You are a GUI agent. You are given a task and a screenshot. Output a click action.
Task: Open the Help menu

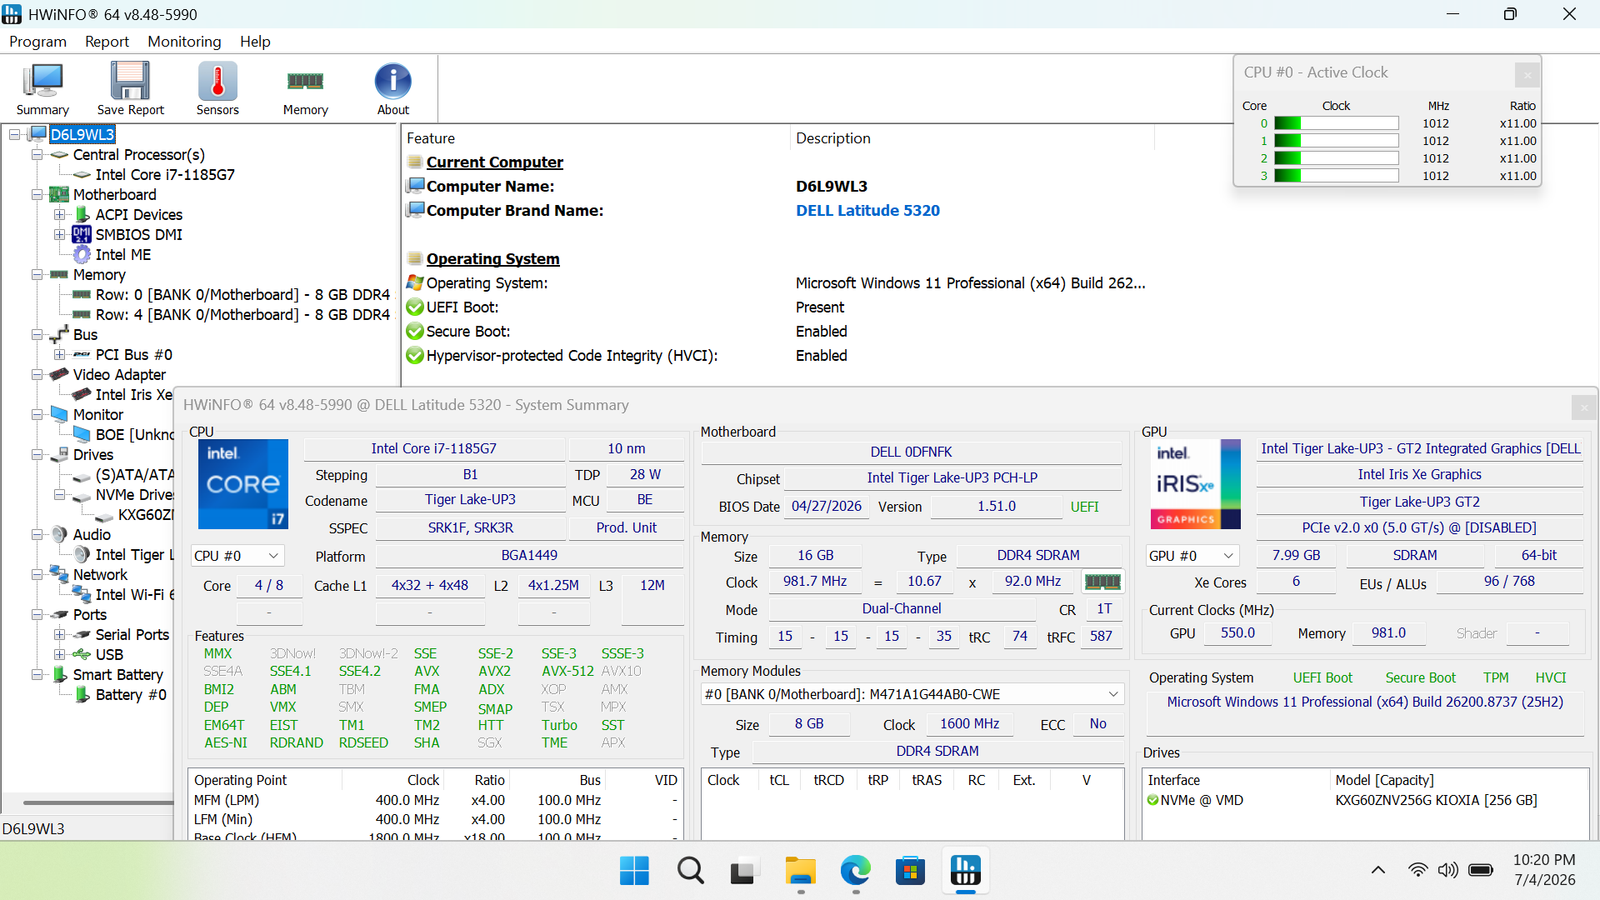255,42
